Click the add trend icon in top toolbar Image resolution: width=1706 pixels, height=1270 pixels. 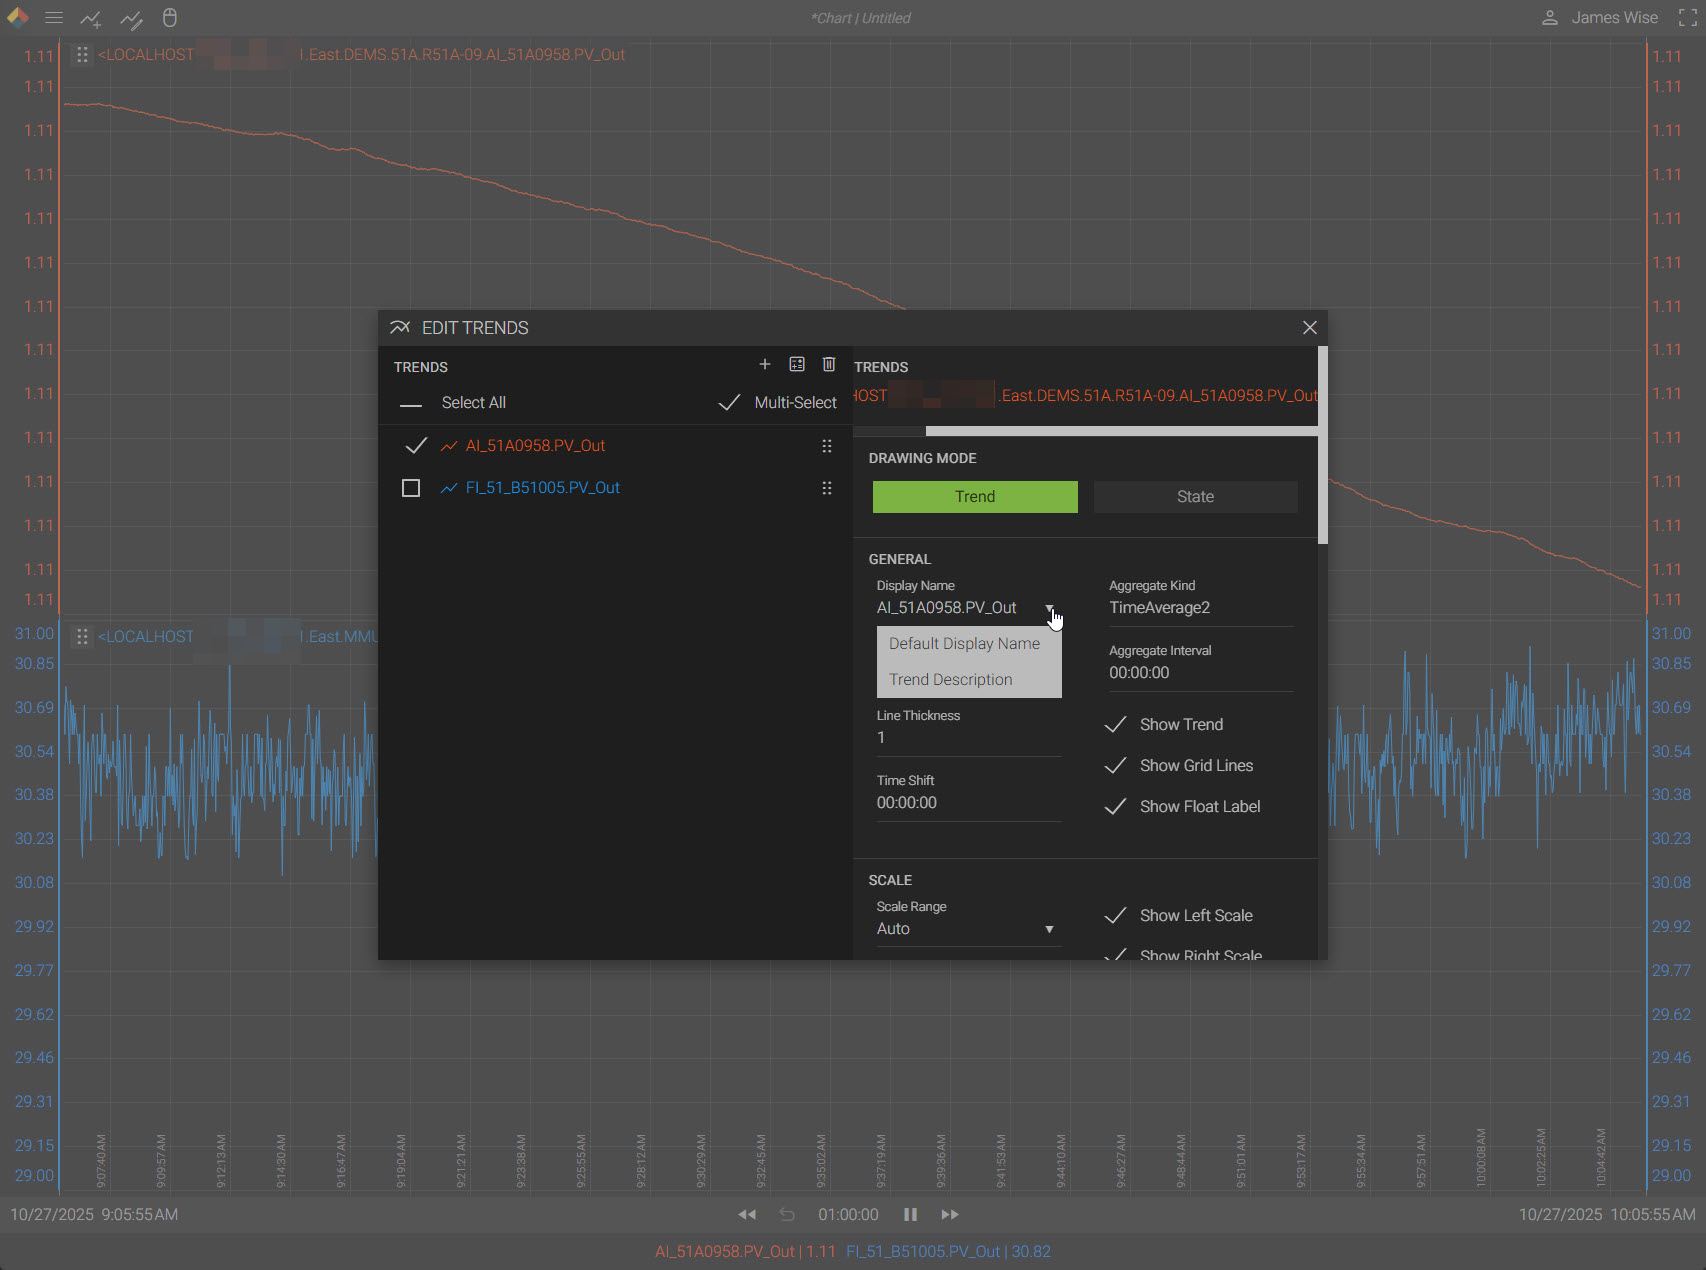click(x=91, y=18)
